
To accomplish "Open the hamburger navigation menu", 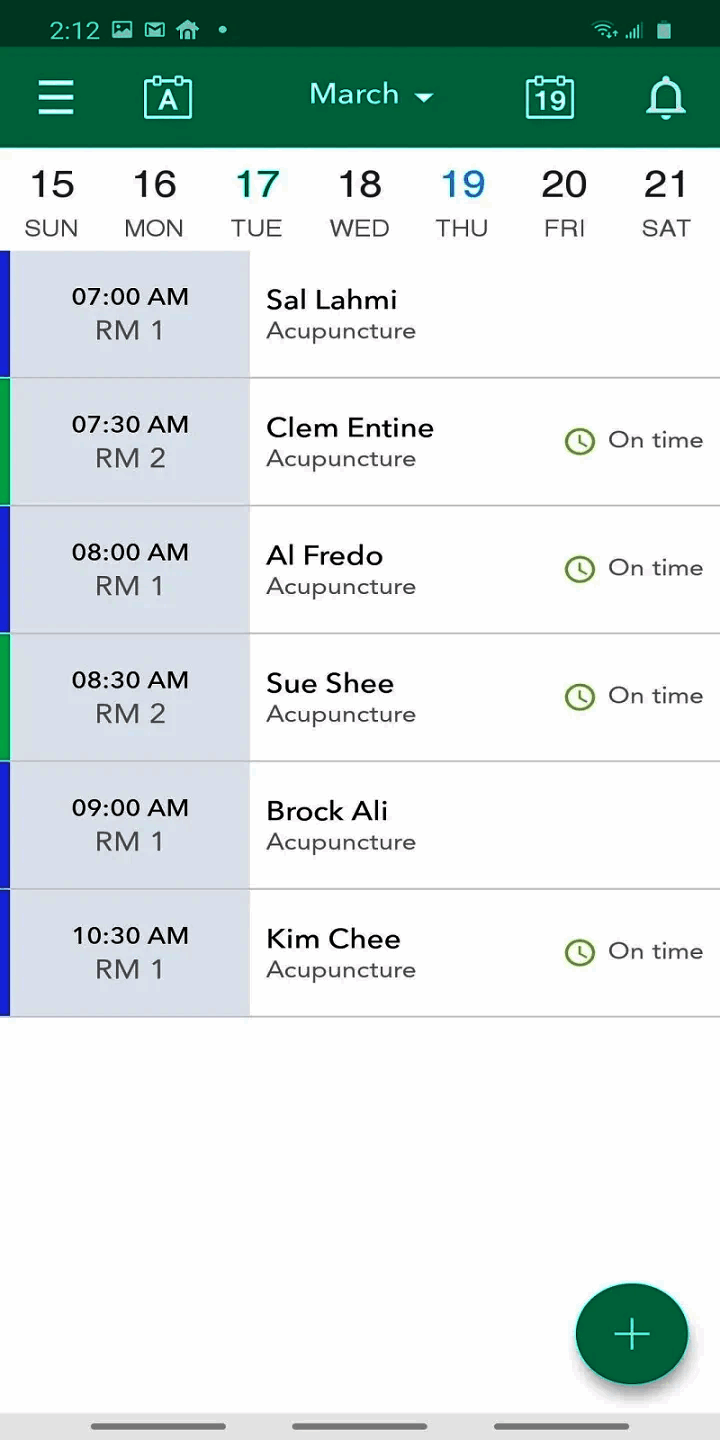I will (x=56, y=97).
